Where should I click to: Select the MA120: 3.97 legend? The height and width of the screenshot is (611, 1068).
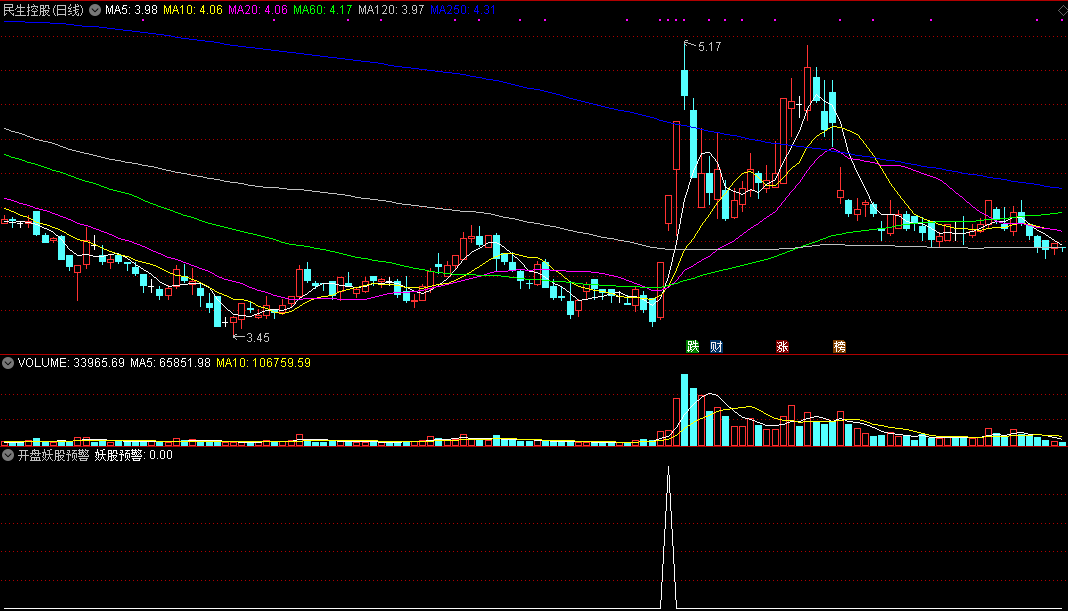tap(391, 10)
